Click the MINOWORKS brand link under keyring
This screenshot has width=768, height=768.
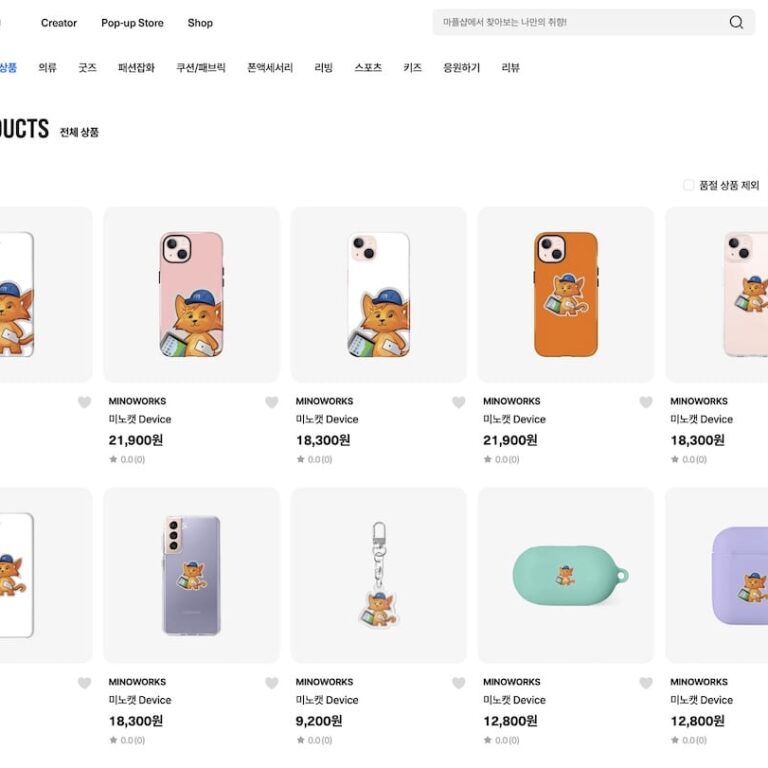point(324,682)
